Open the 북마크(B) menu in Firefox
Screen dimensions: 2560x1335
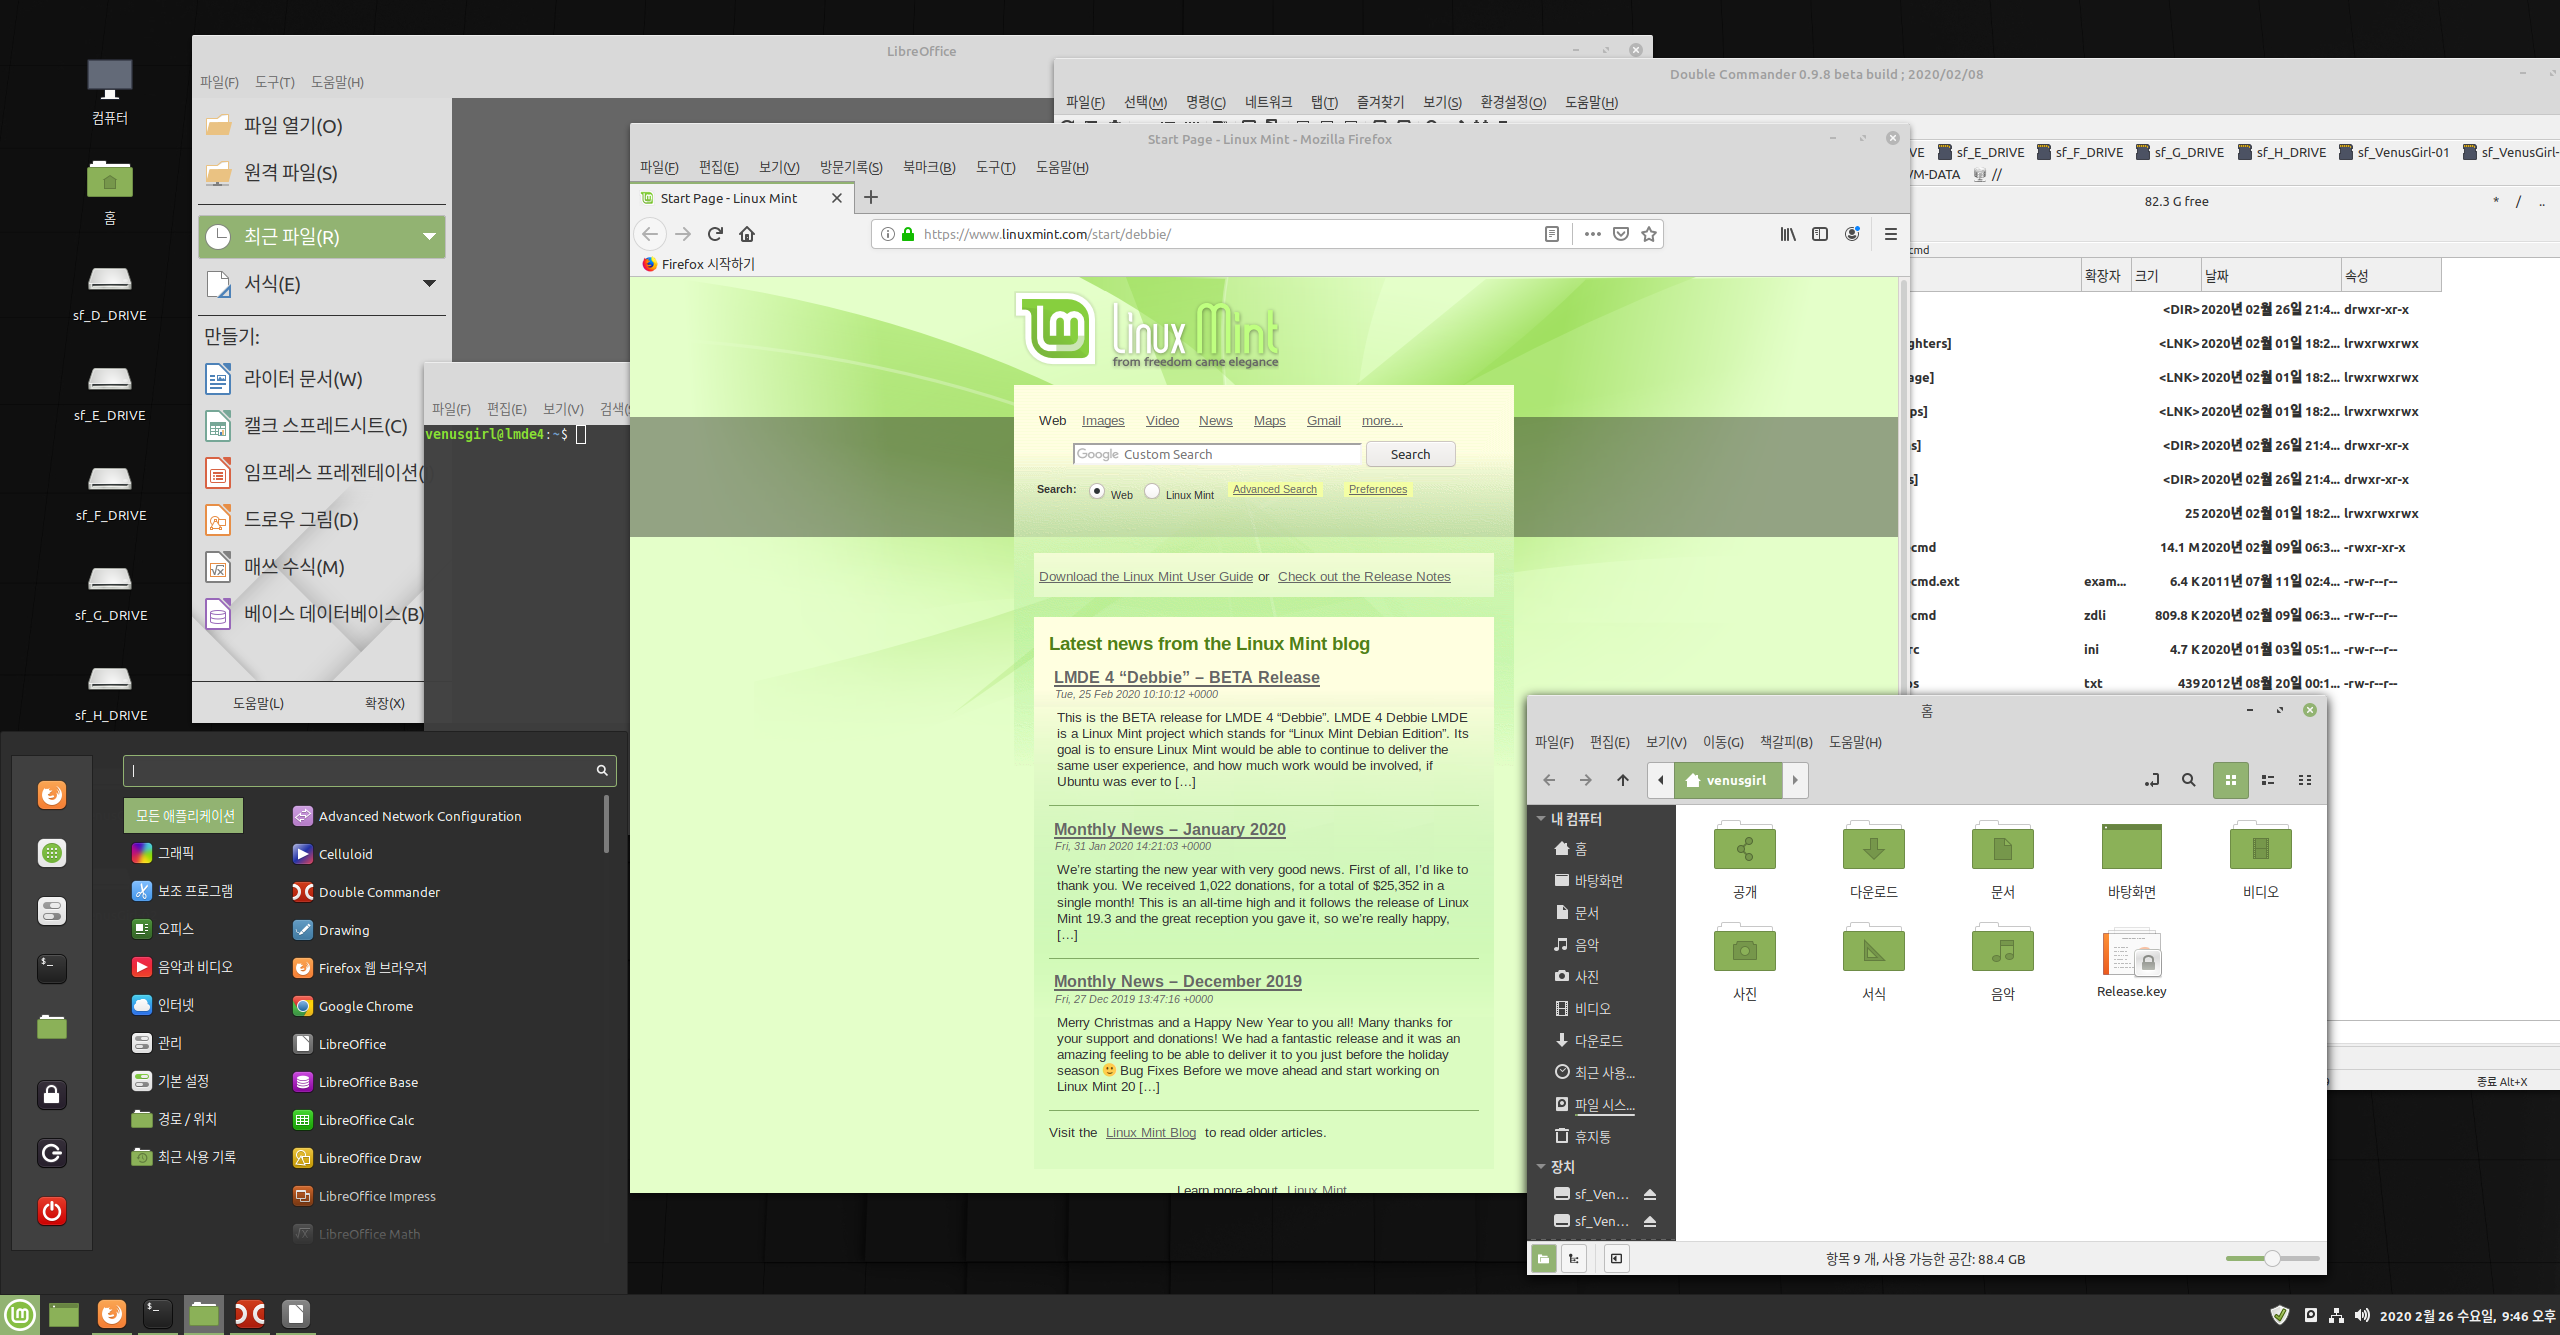929,167
